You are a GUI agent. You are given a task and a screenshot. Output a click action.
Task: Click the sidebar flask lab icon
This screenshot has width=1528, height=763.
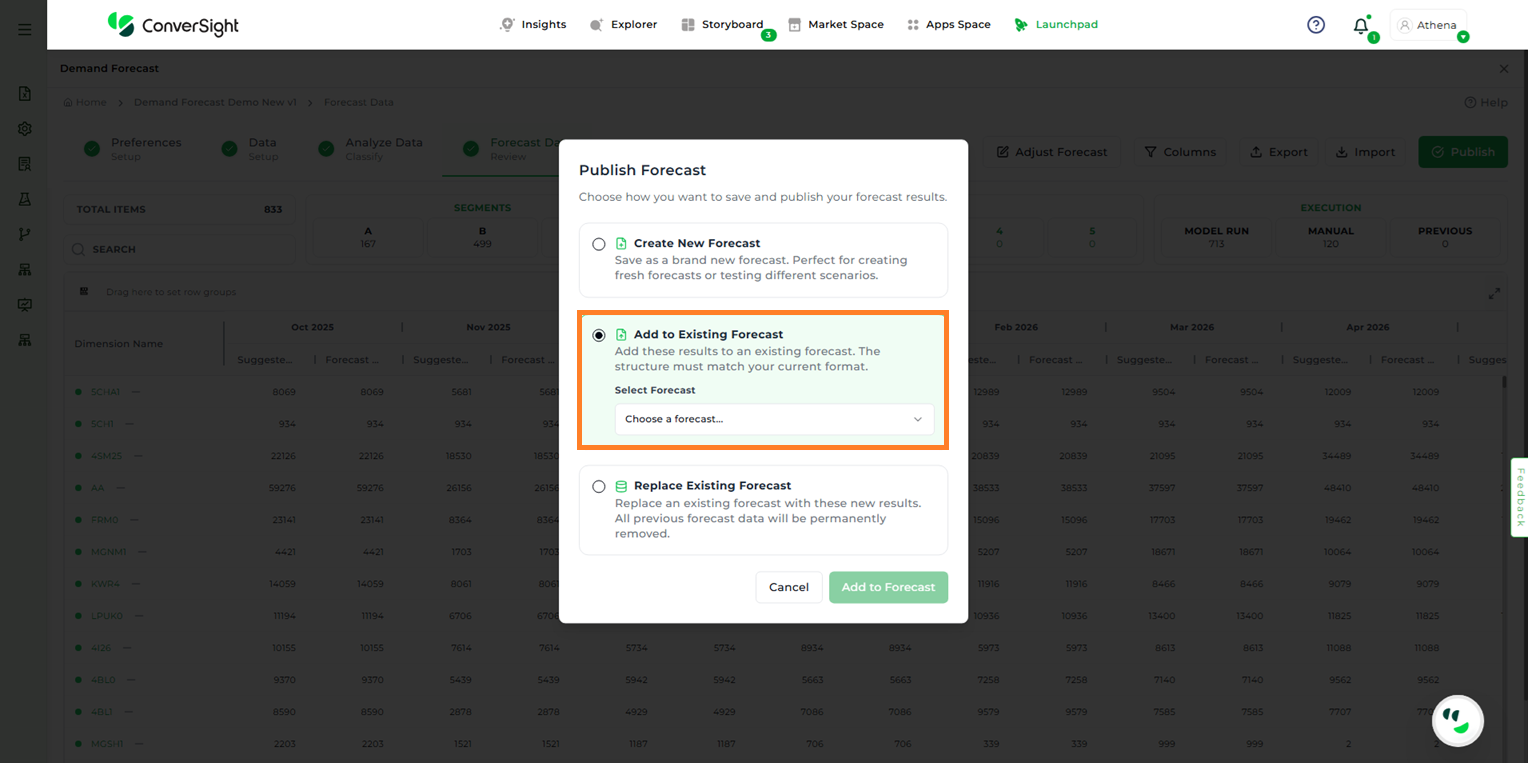pyautogui.click(x=25, y=199)
